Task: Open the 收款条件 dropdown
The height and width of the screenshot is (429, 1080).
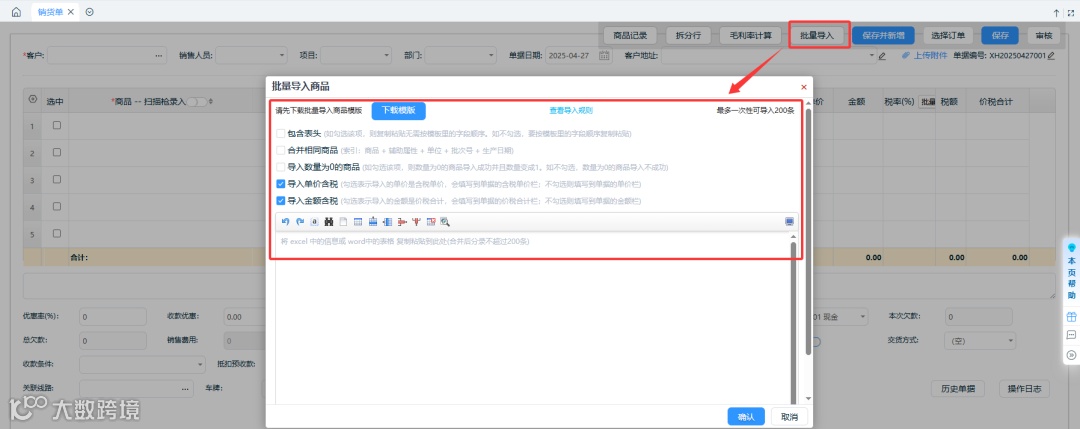Action: coord(143,364)
